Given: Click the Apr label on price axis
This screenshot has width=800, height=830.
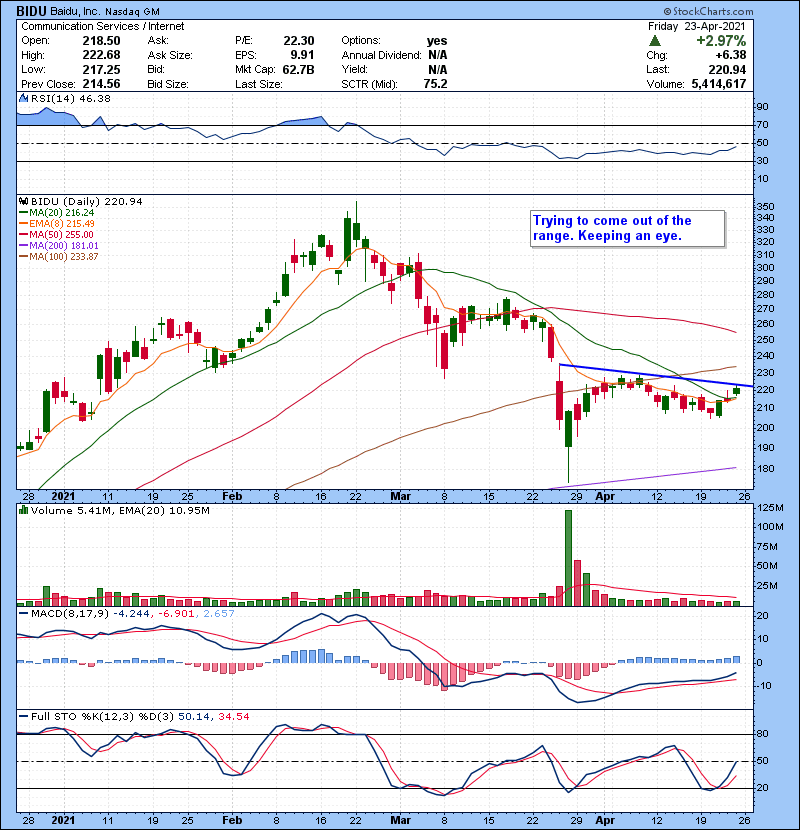Looking at the screenshot, I should pos(605,497).
